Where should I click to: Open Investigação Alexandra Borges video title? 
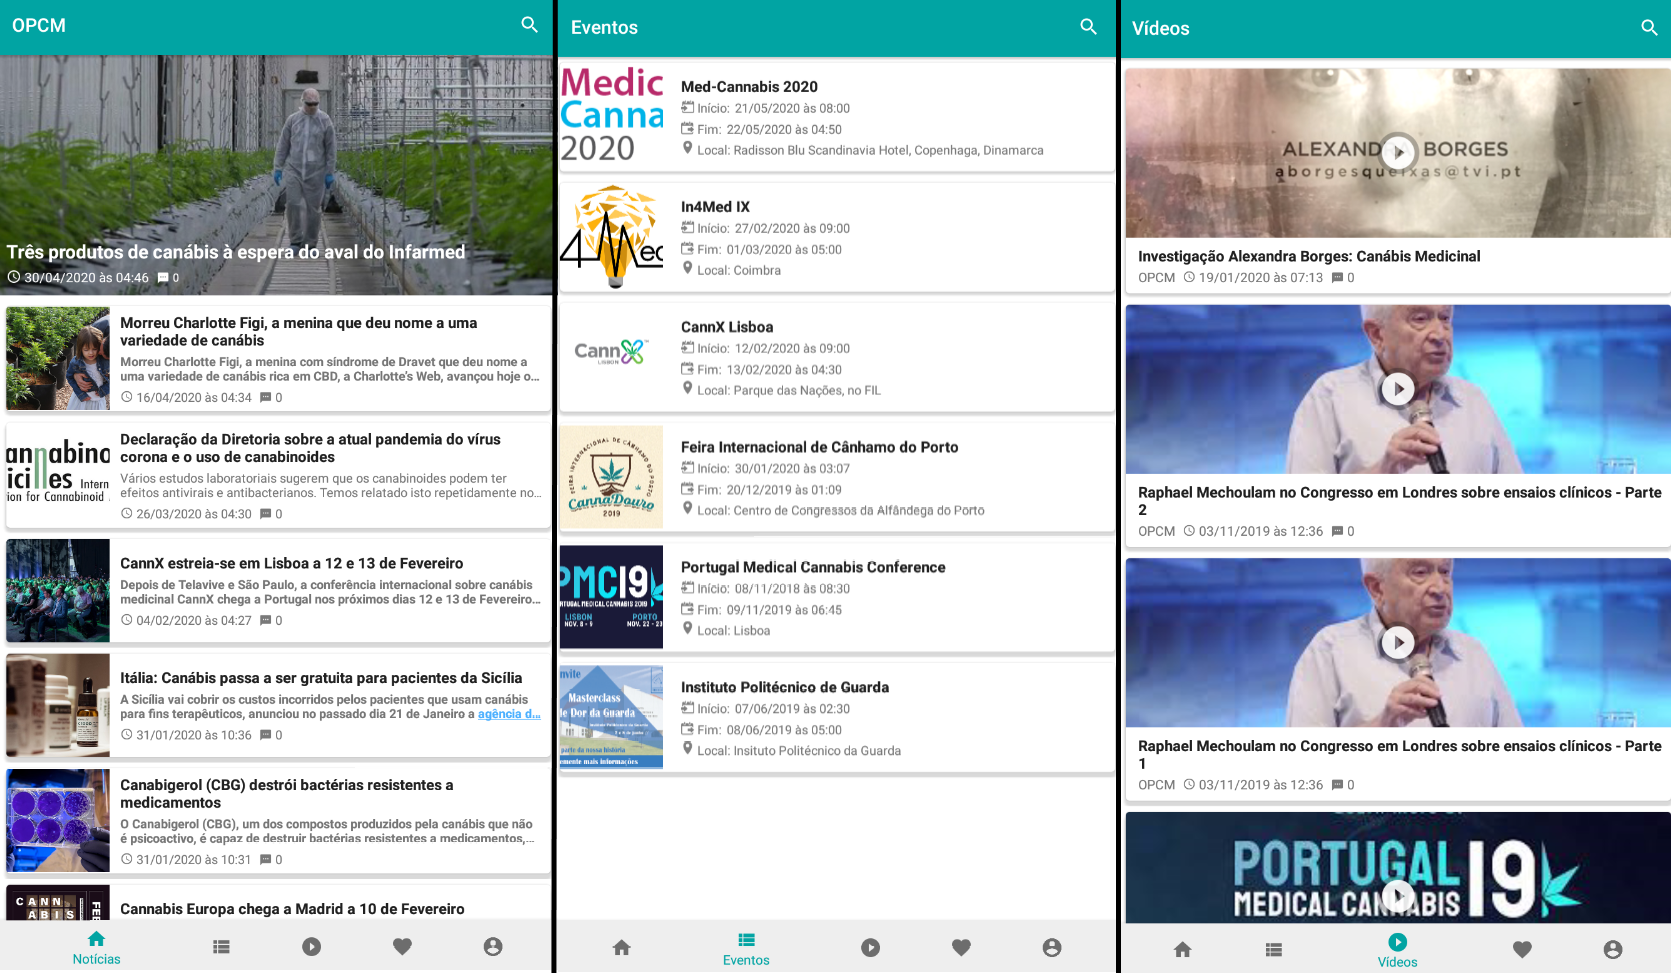pos(1309,256)
